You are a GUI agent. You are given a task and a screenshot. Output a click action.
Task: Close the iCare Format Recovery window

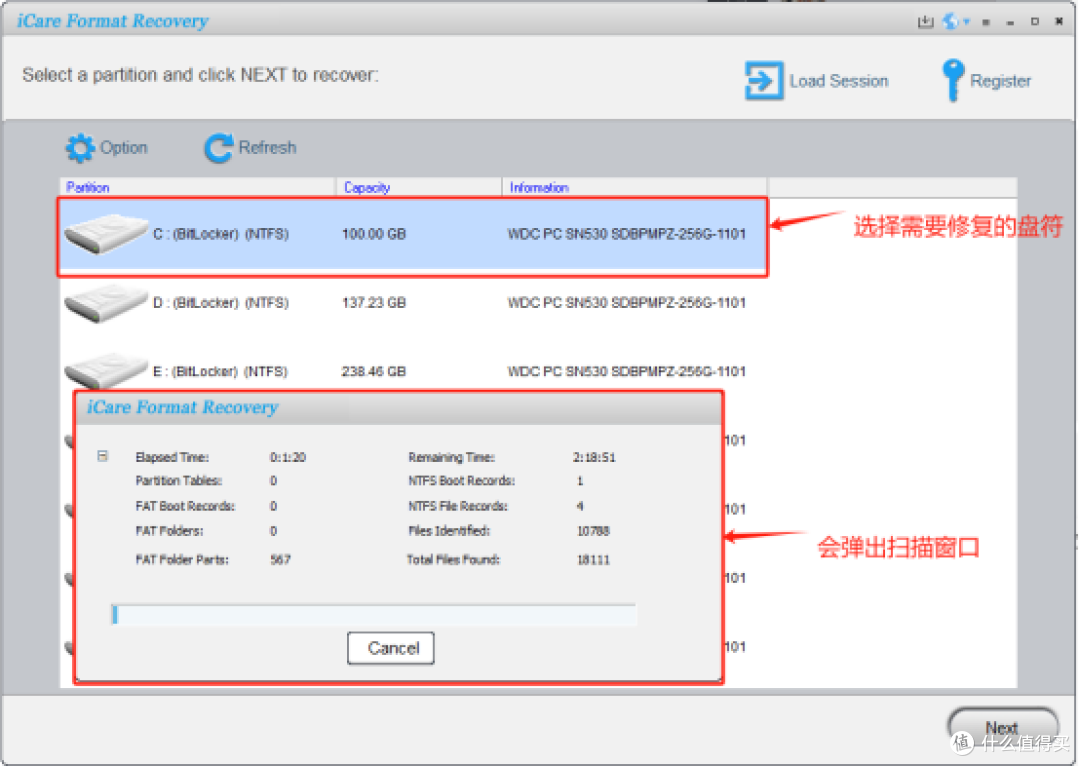(1059, 22)
